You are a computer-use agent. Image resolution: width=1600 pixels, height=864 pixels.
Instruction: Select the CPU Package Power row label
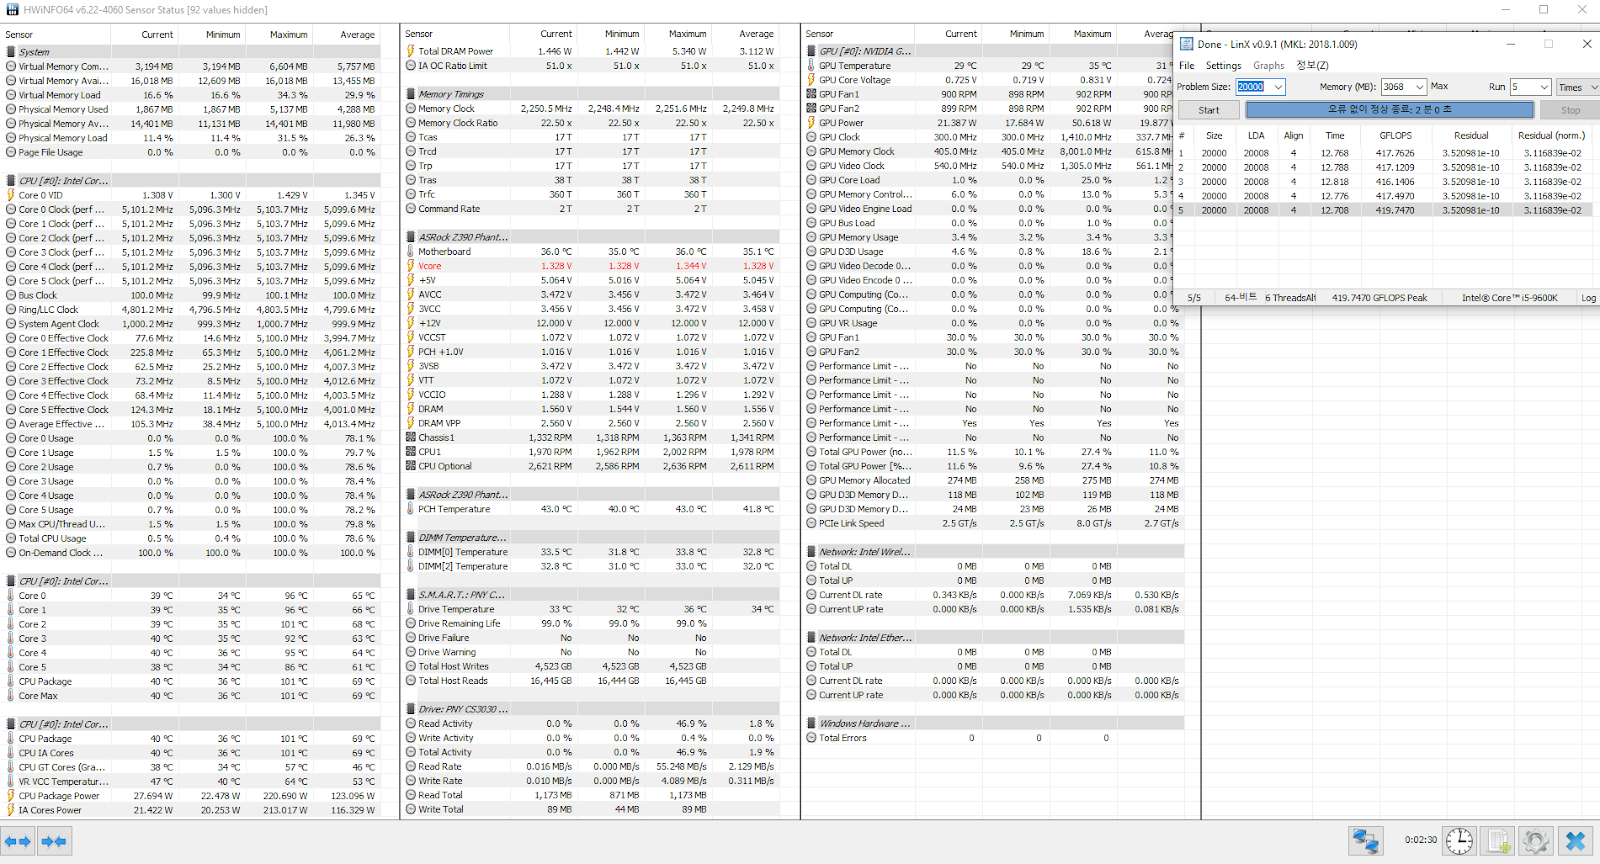coord(59,796)
